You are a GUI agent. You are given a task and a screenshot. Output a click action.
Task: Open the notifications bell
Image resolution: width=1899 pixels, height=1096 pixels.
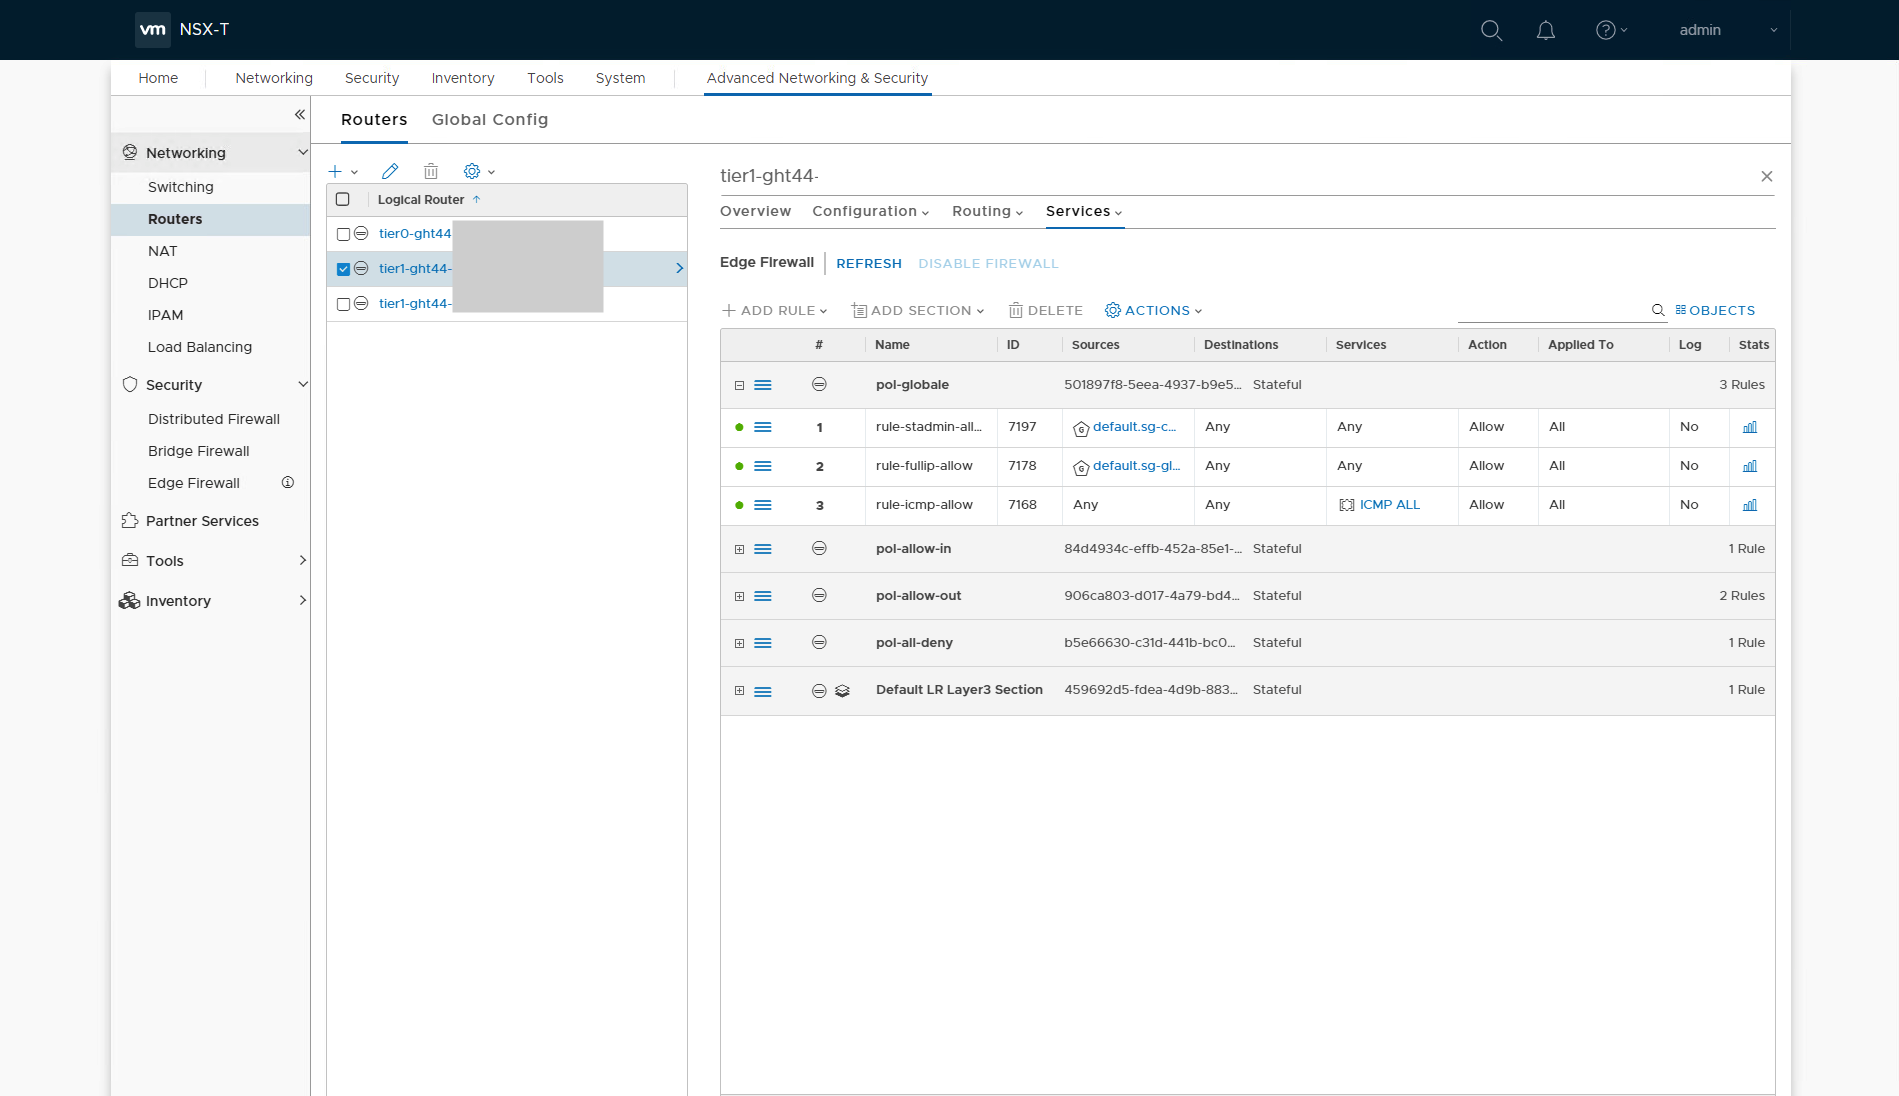click(1546, 30)
